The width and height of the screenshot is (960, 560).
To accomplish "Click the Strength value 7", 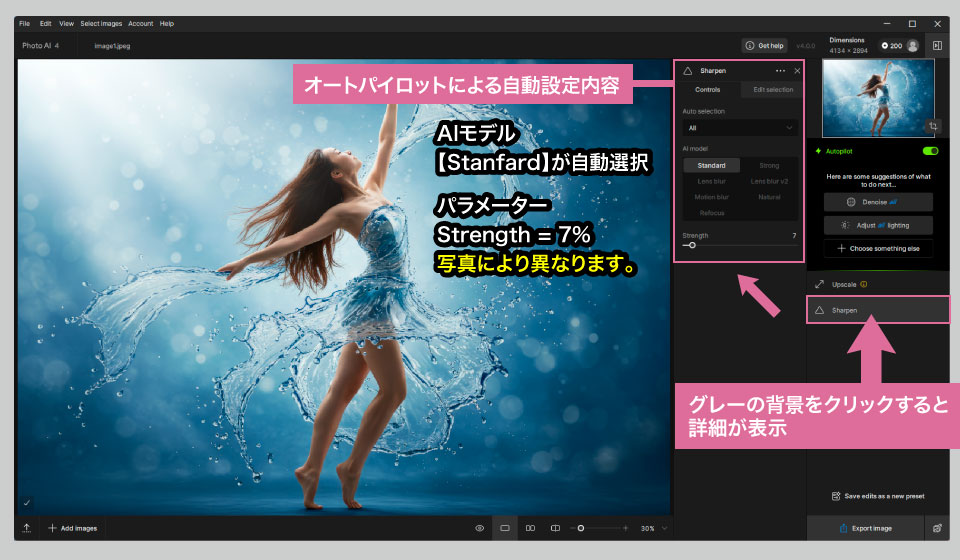I will coord(794,236).
